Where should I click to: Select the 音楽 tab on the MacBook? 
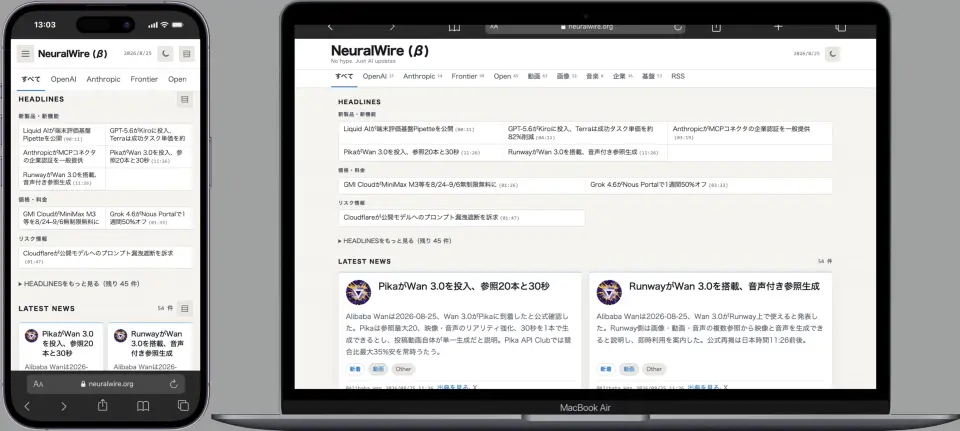pos(592,77)
